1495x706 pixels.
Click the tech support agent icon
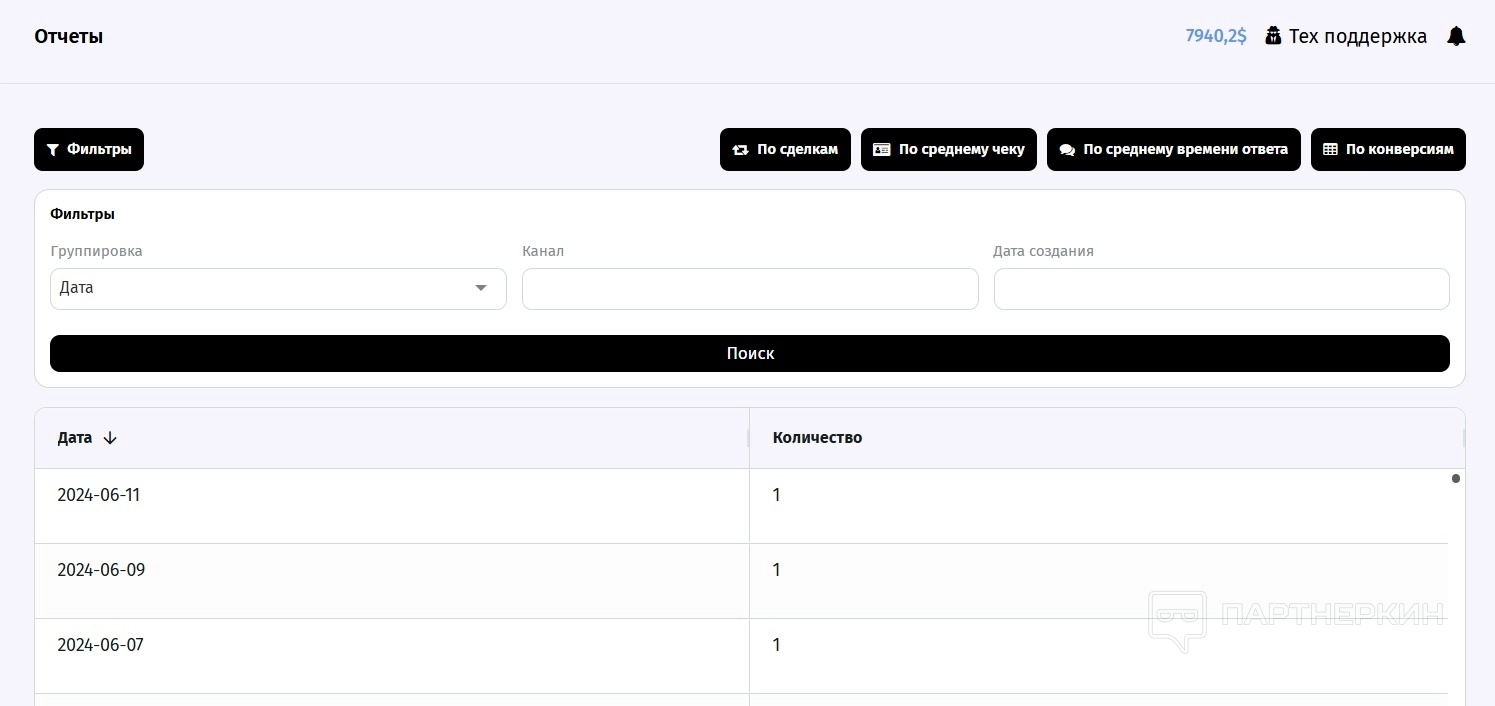1273,37
